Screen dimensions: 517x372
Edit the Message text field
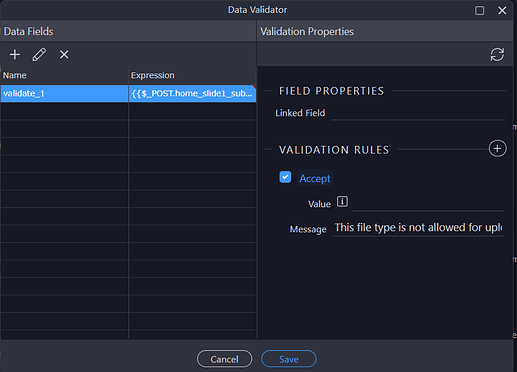coord(418,228)
